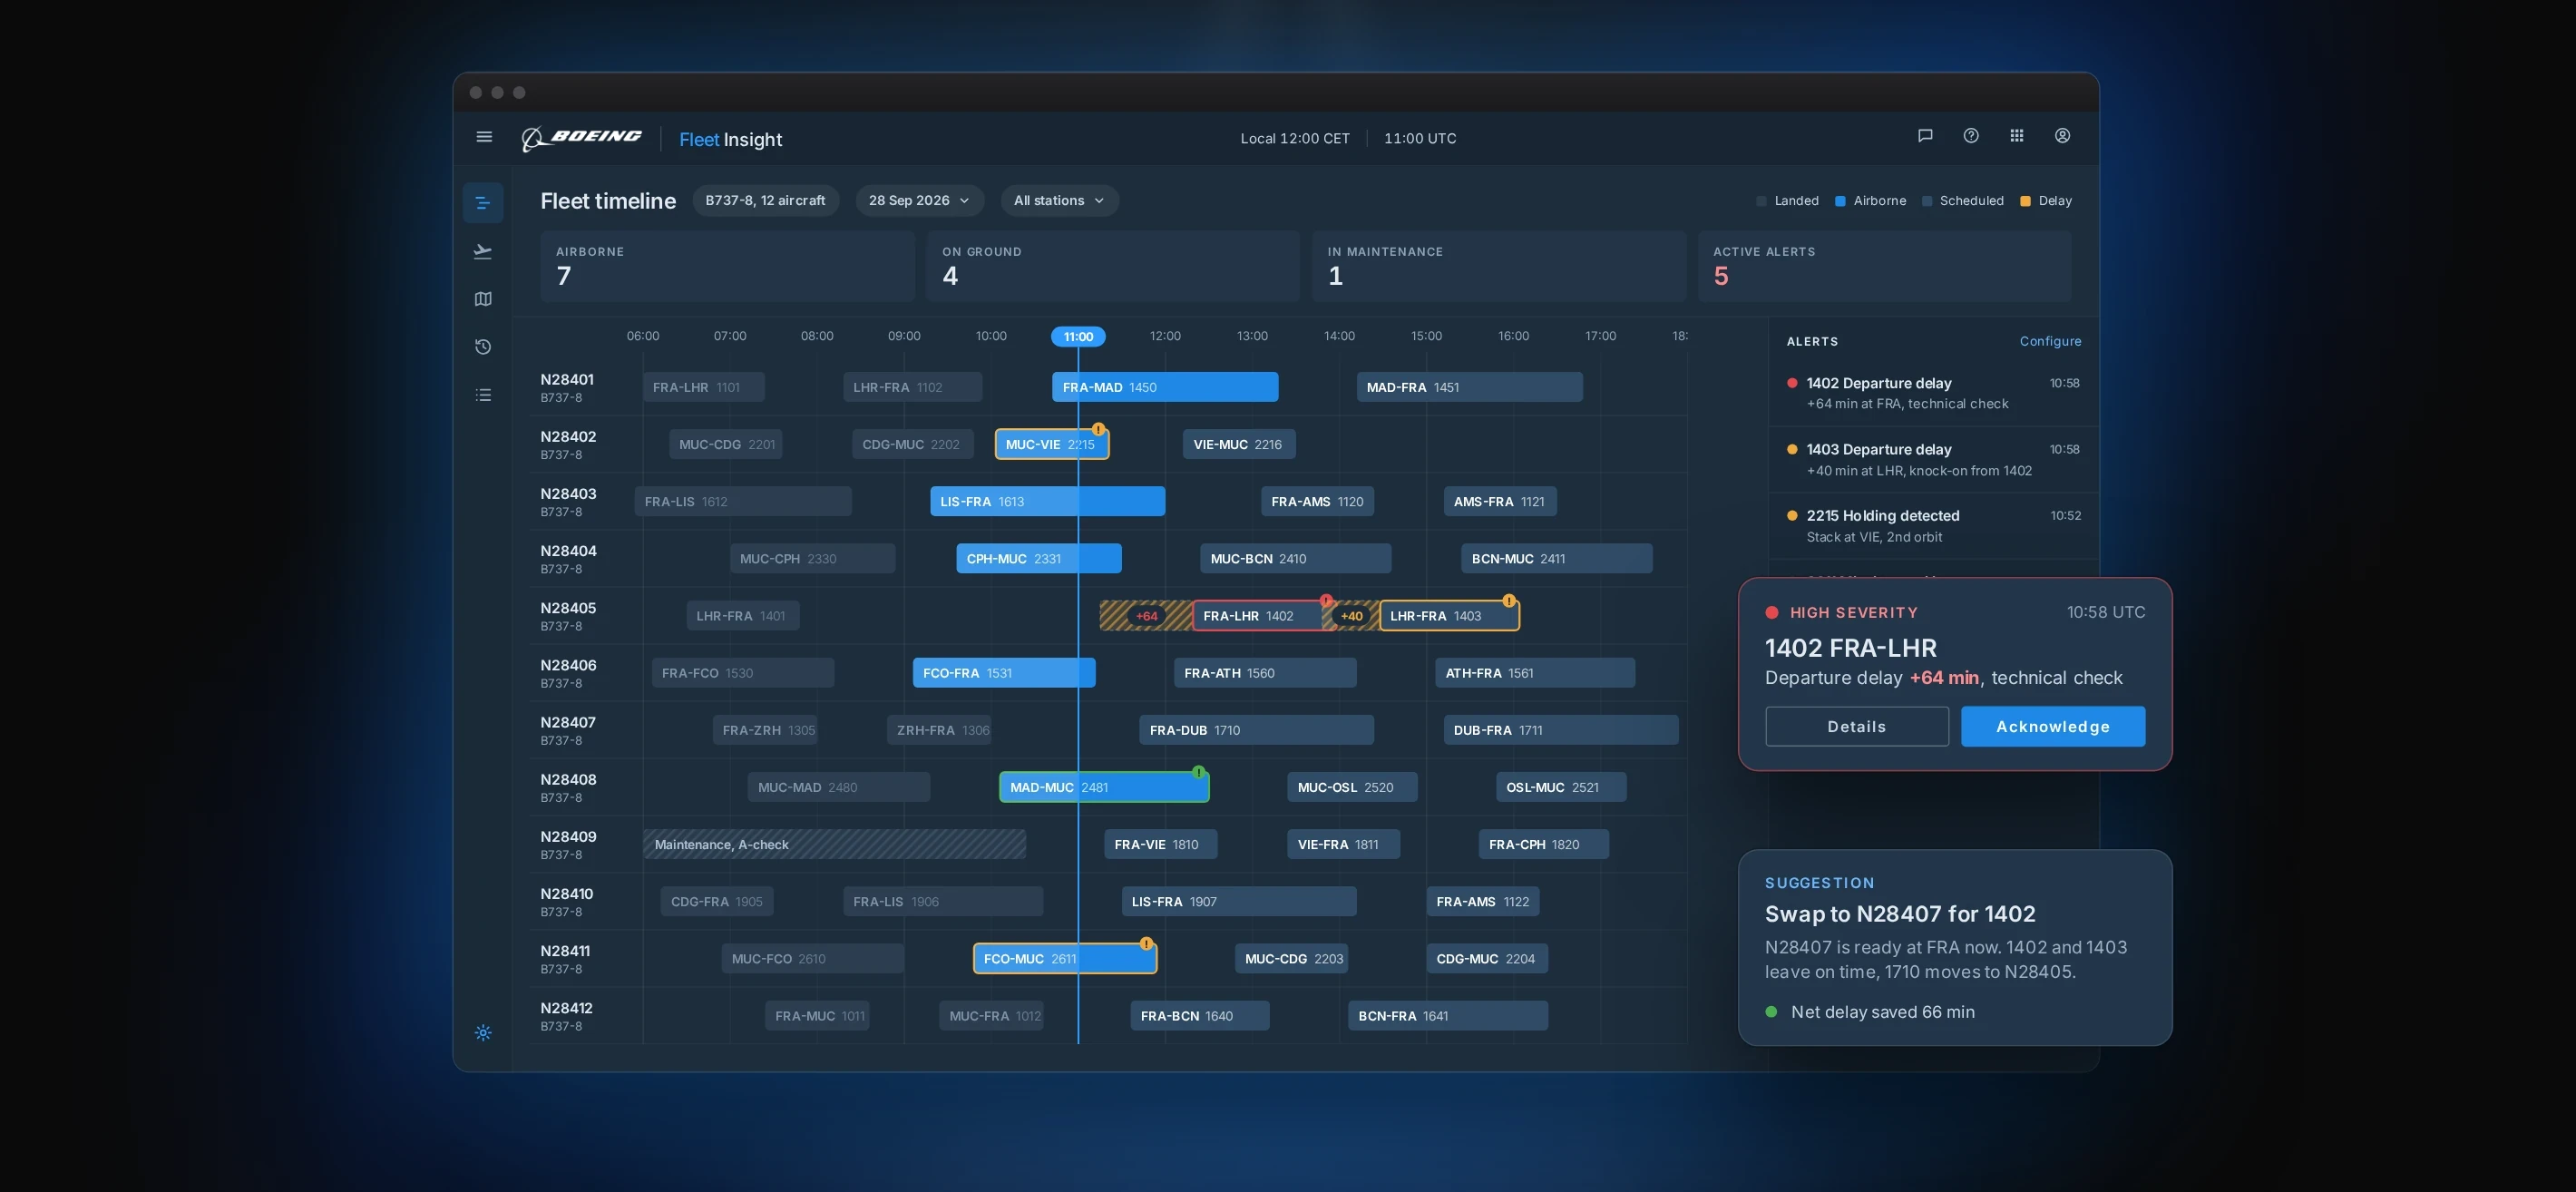Open the history clock sidebar icon
This screenshot has width=2576, height=1192.
483,347
